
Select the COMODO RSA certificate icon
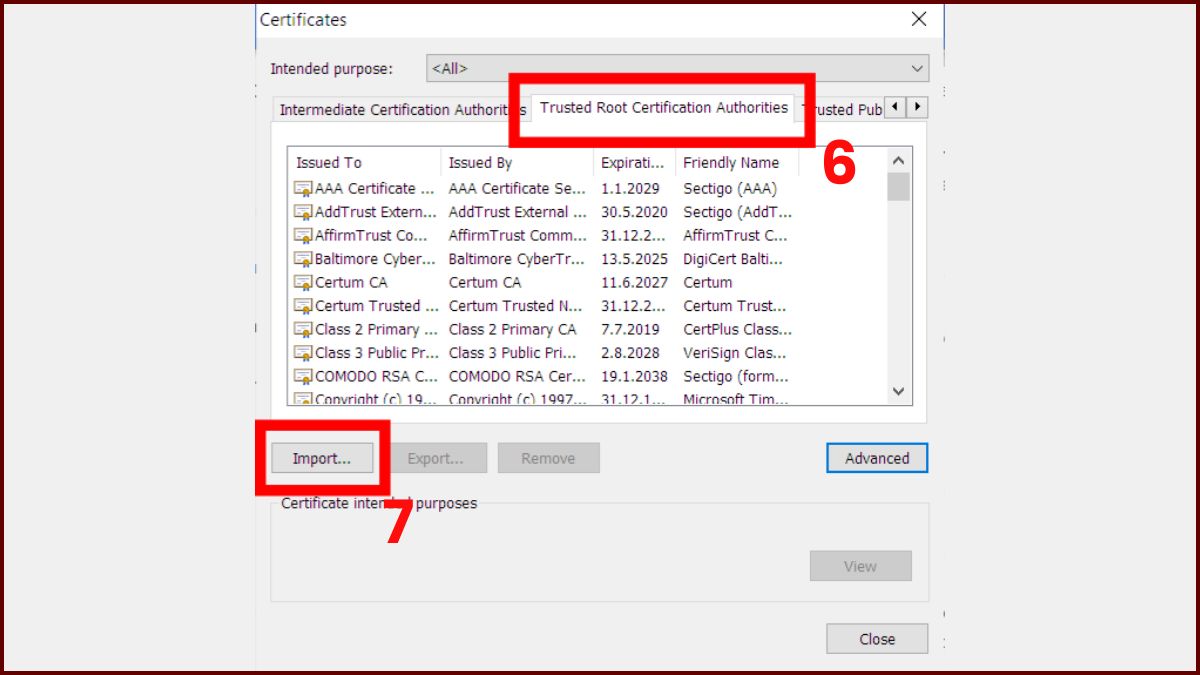coord(302,376)
